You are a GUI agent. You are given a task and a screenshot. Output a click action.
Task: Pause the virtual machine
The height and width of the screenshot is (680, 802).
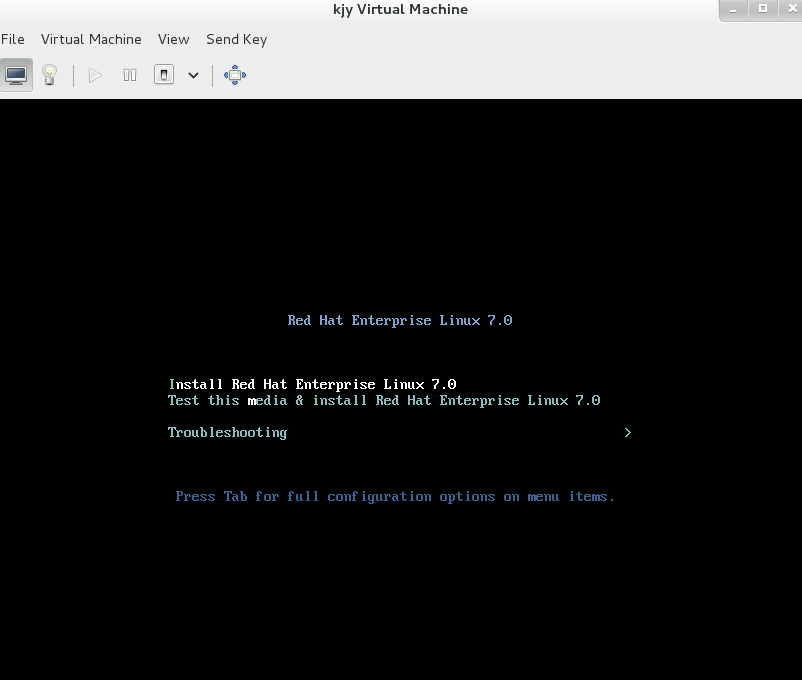point(130,76)
